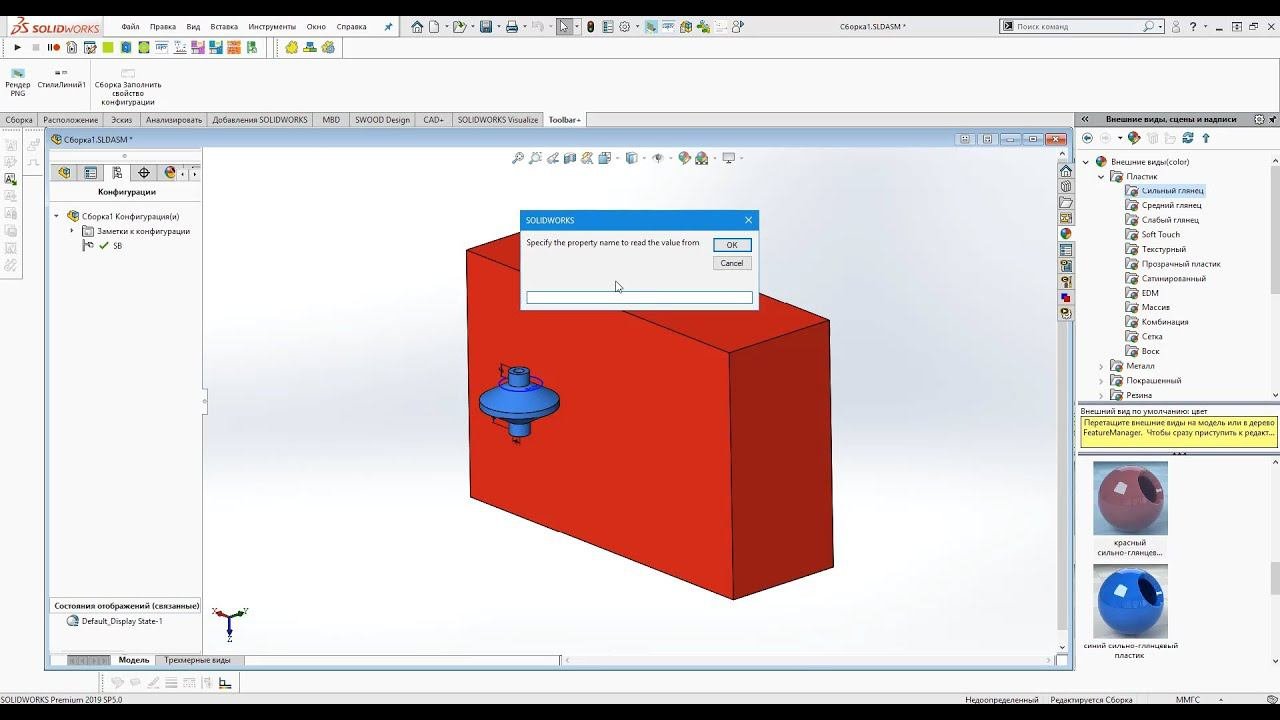Viewport: 1280px width, 720px height.
Task: Click Cancel in the SOLIDWORKS dialog
Action: point(732,263)
